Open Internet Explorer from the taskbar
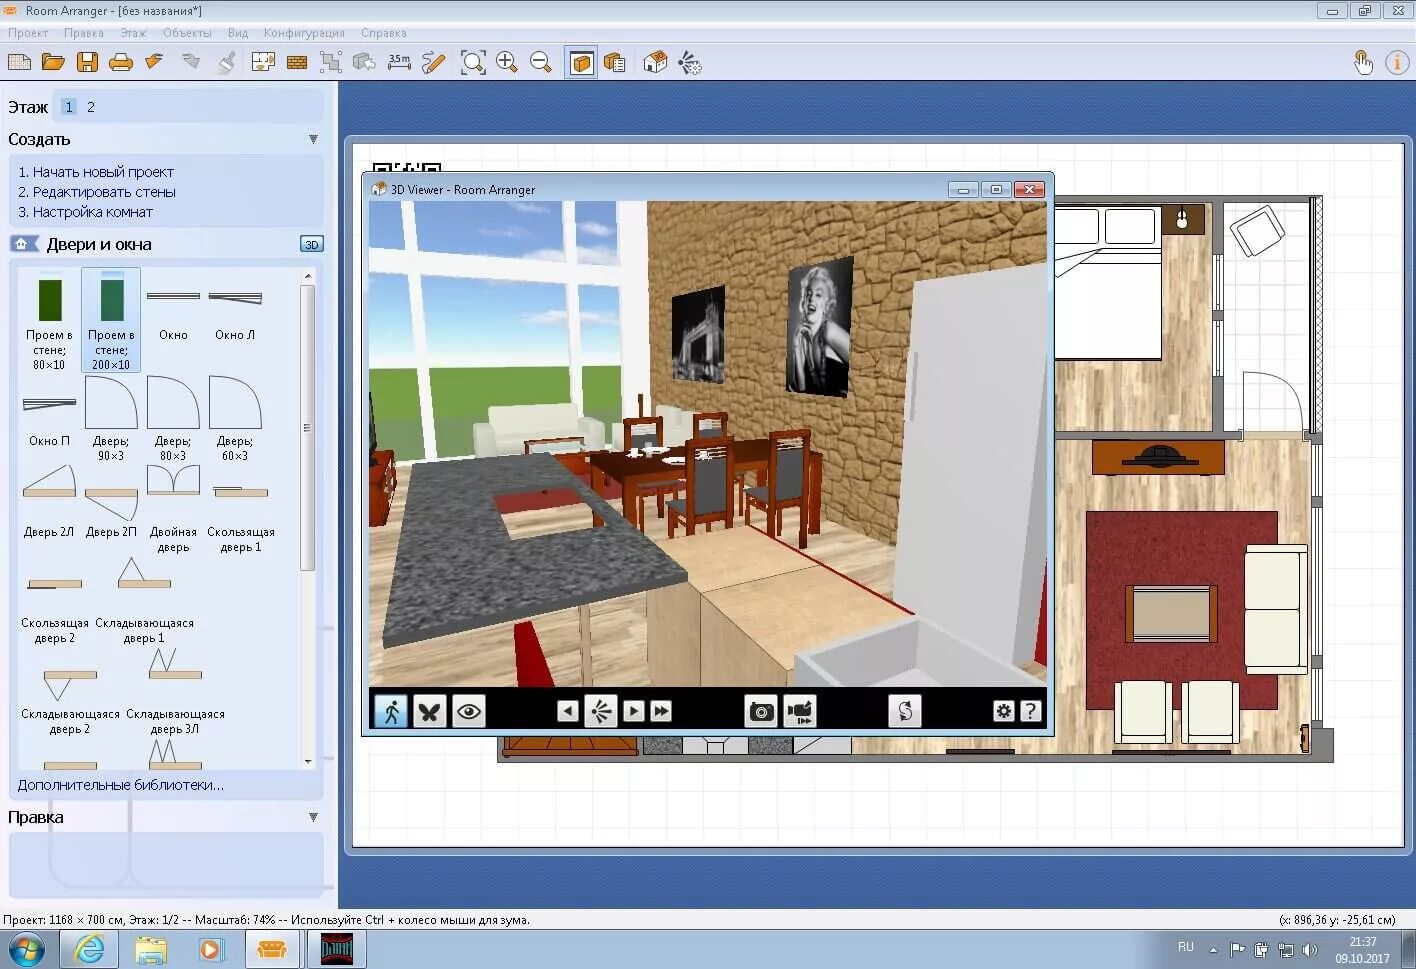The image size is (1416, 969). click(90, 948)
